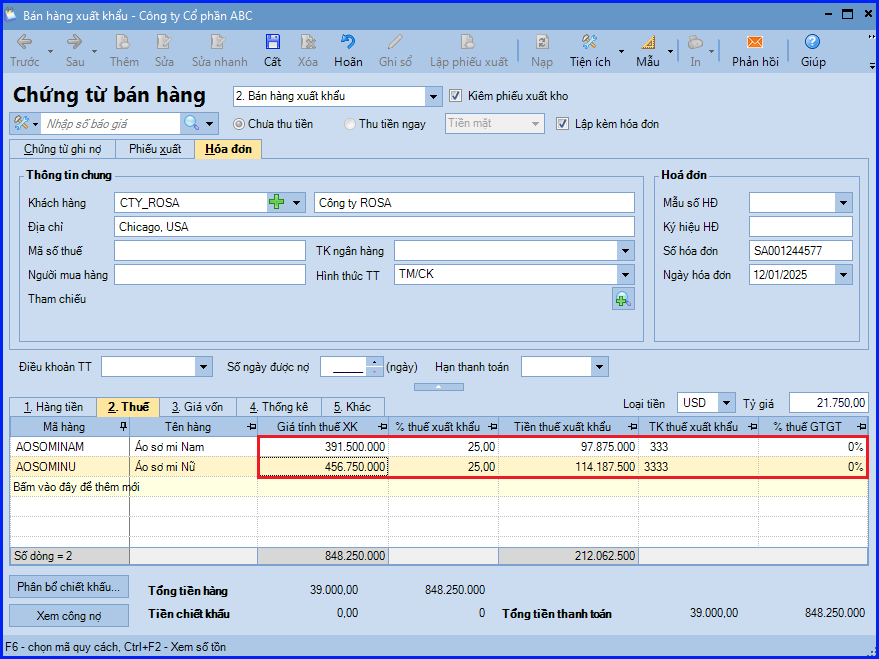Click the Nhập số báo giá field

point(111,124)
